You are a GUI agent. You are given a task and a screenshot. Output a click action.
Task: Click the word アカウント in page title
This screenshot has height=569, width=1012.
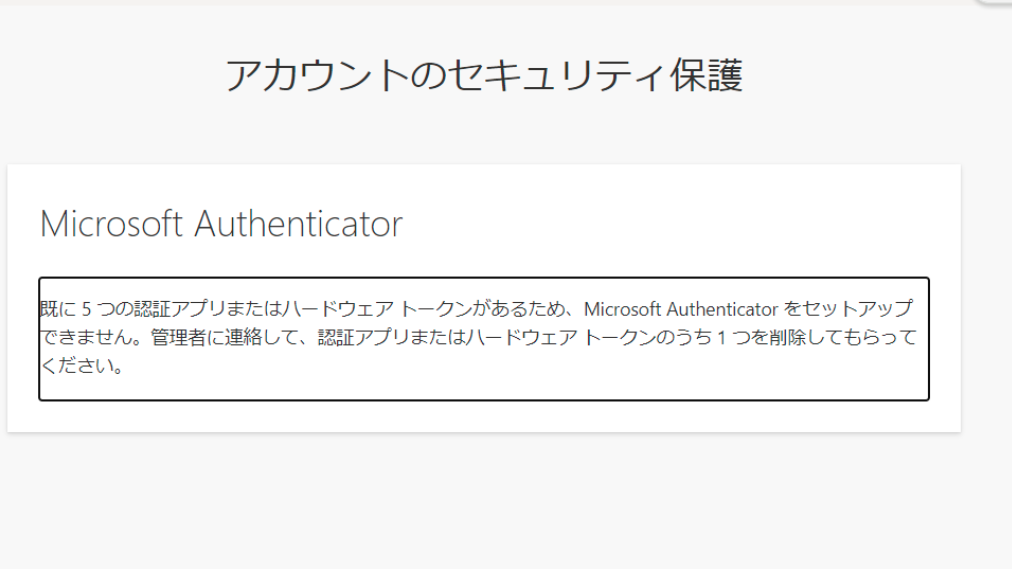317,75
